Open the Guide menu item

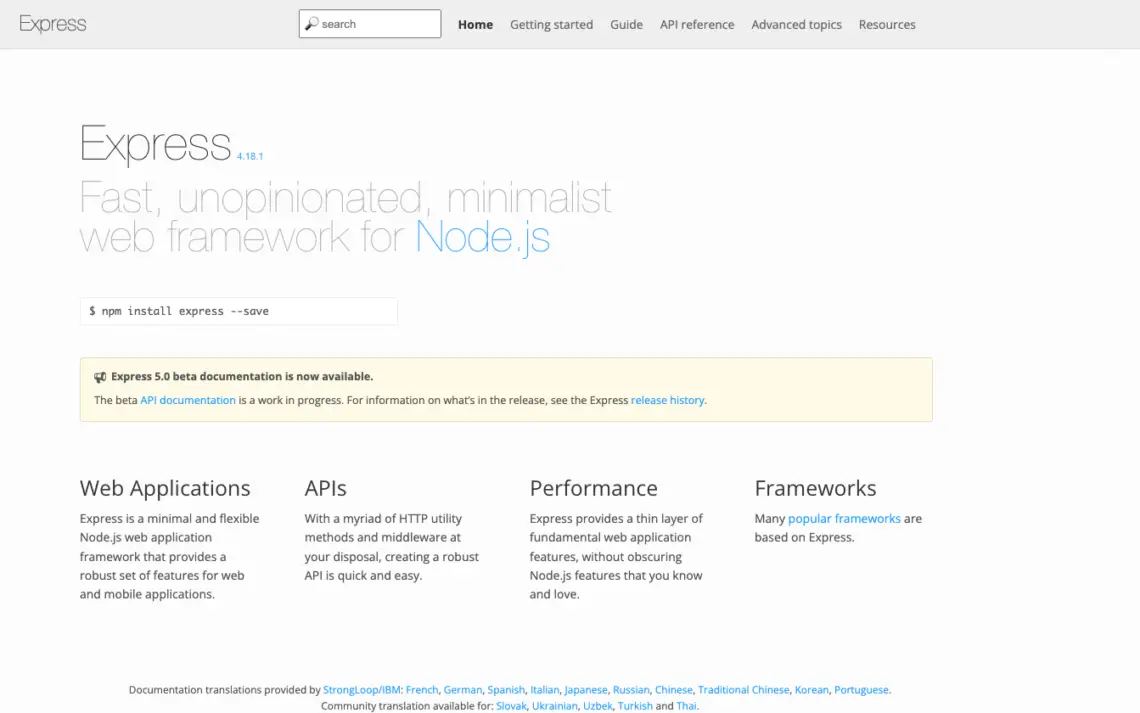pos(626,24)
